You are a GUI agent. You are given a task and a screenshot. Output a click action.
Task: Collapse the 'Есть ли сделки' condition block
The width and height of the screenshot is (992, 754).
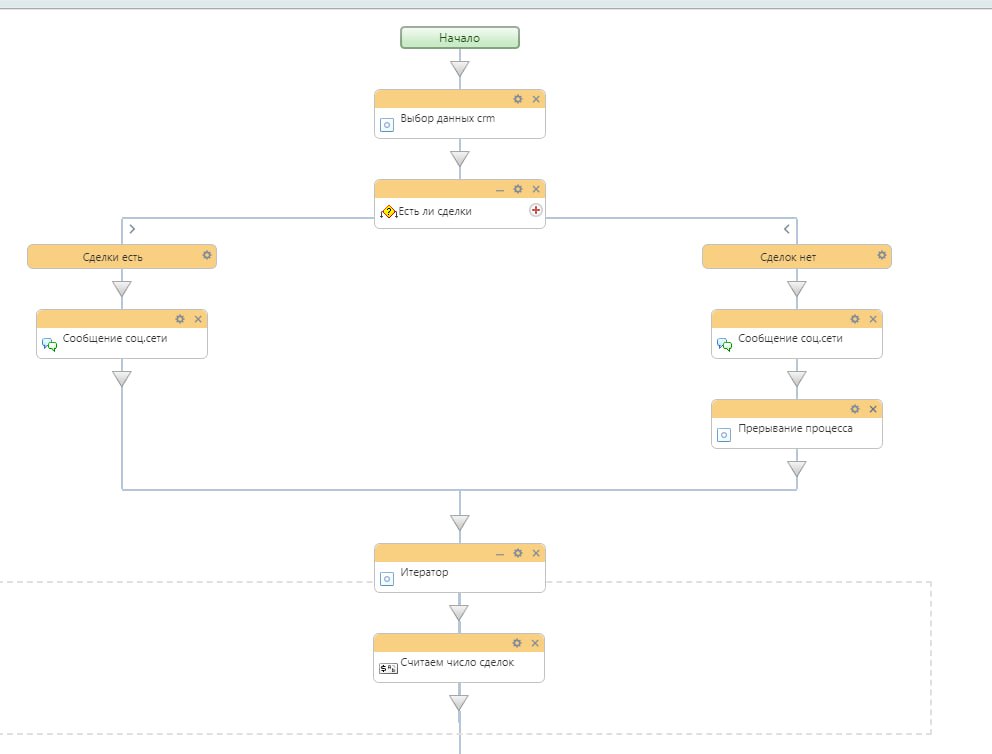click(500, 189)
